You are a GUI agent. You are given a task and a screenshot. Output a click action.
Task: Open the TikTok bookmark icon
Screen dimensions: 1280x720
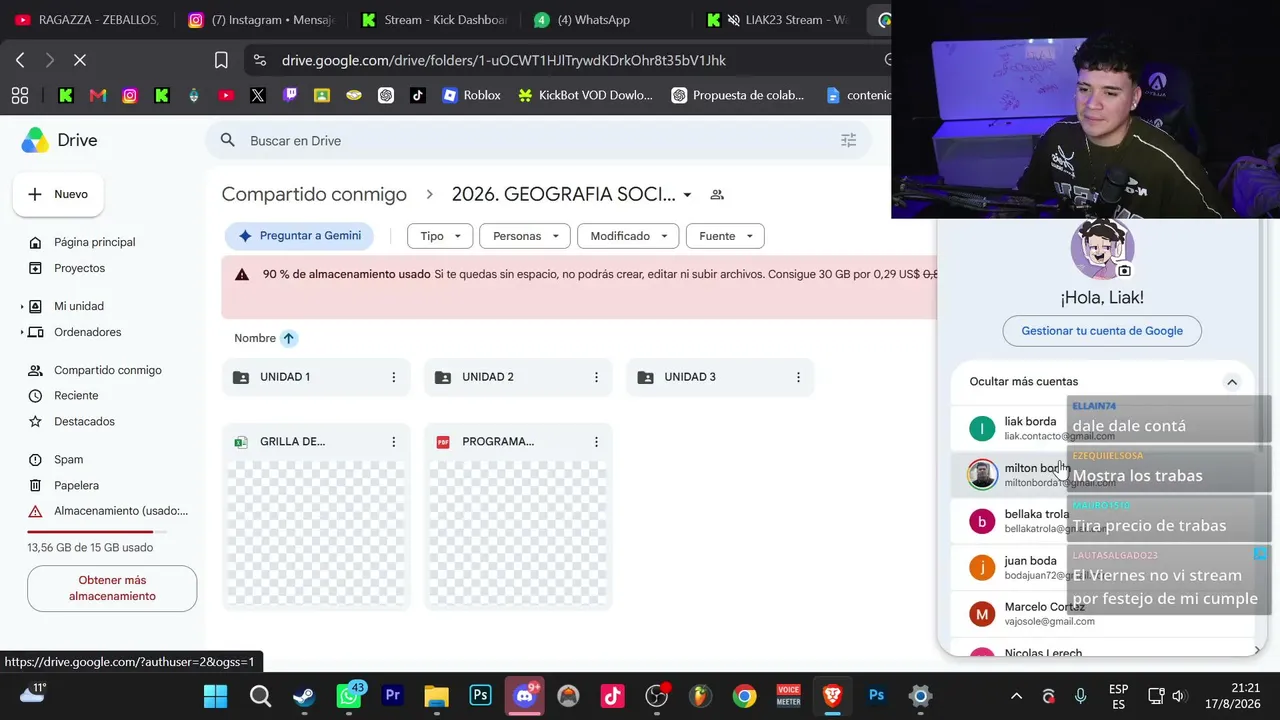418,95
